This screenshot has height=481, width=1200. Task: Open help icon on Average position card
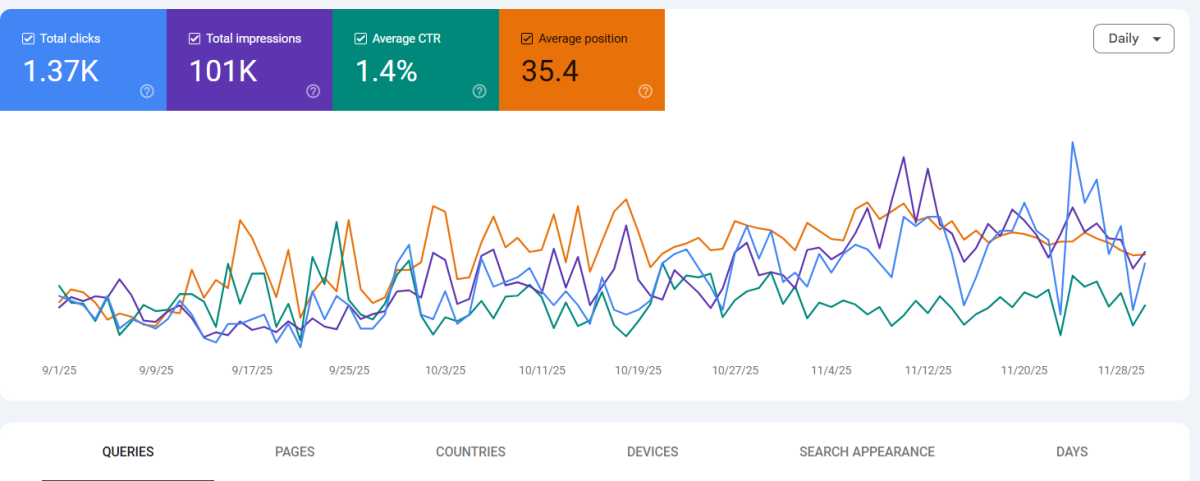pos(645,91)
